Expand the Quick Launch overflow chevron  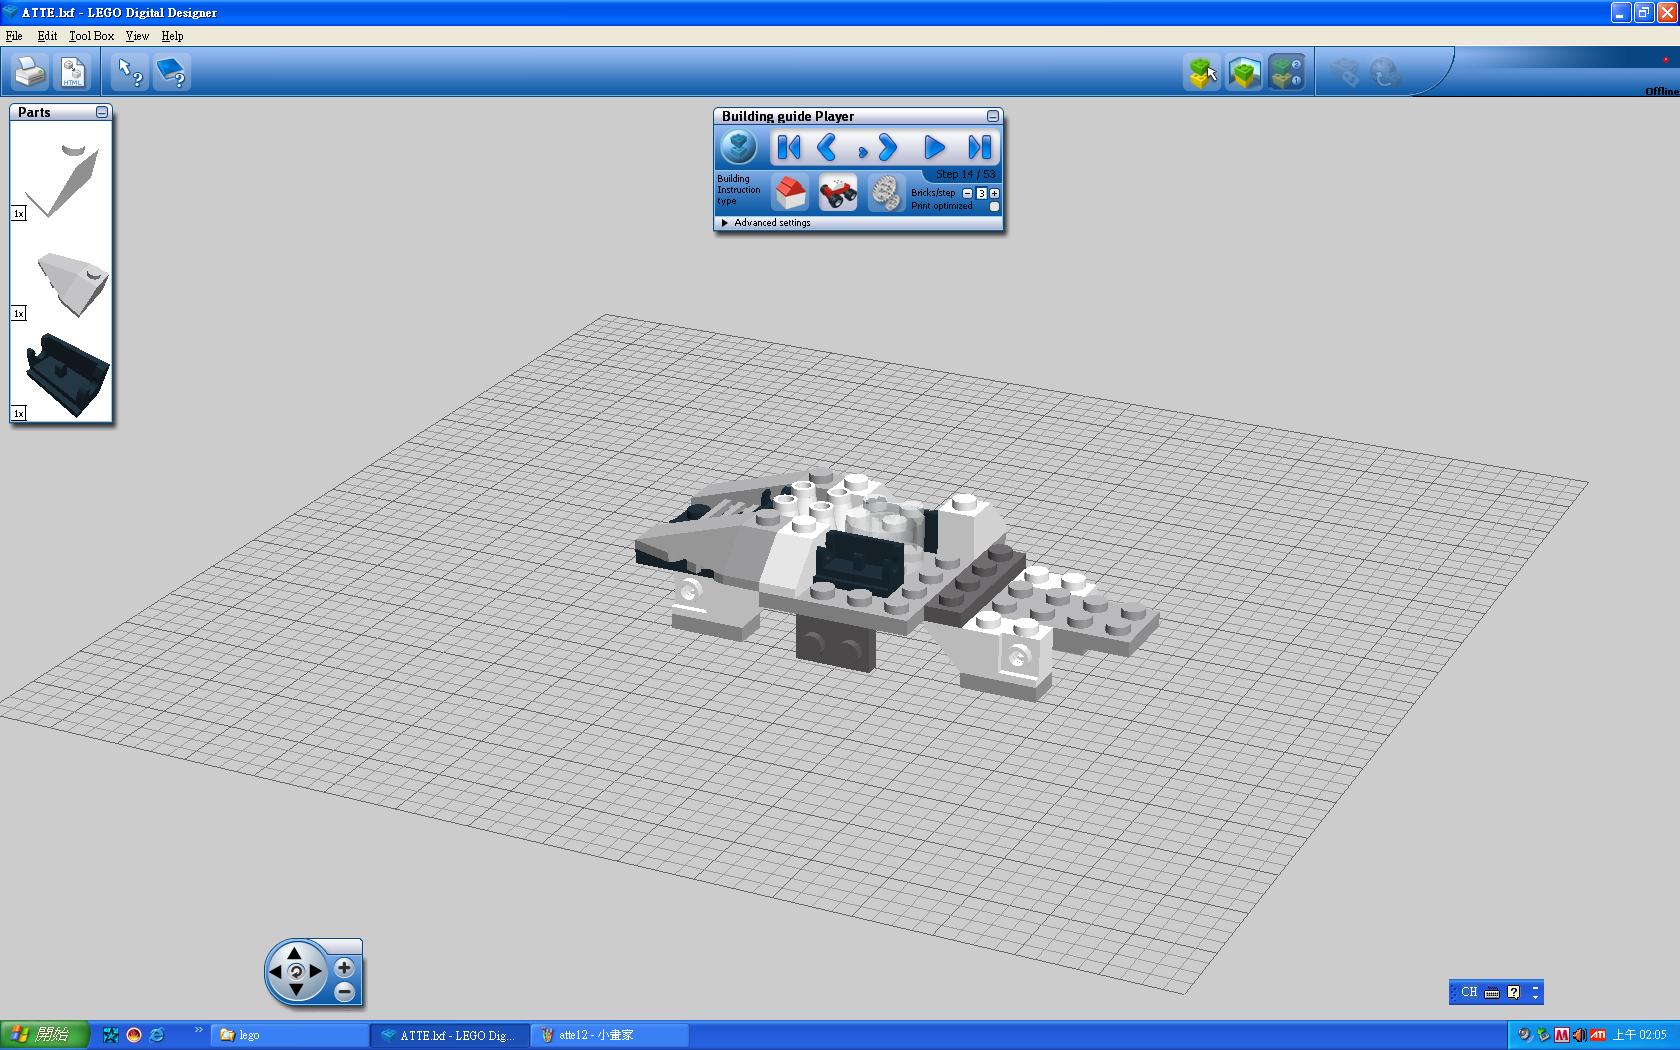[x=198, y=1031]
